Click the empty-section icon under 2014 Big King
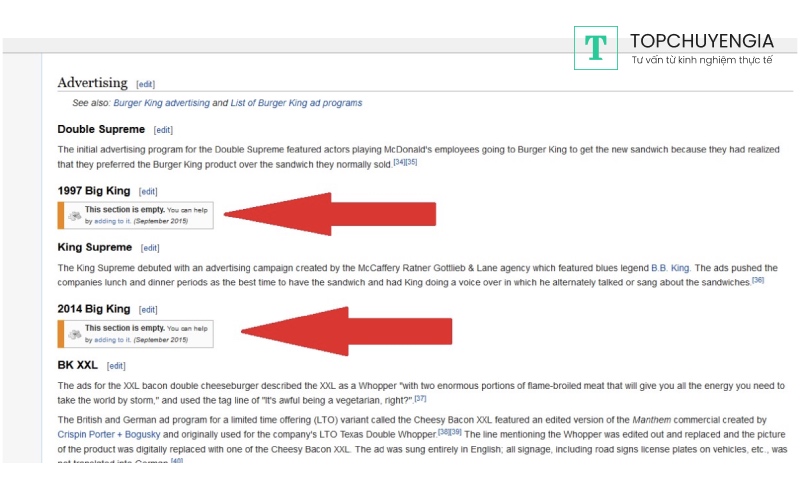 coord(74,334)
